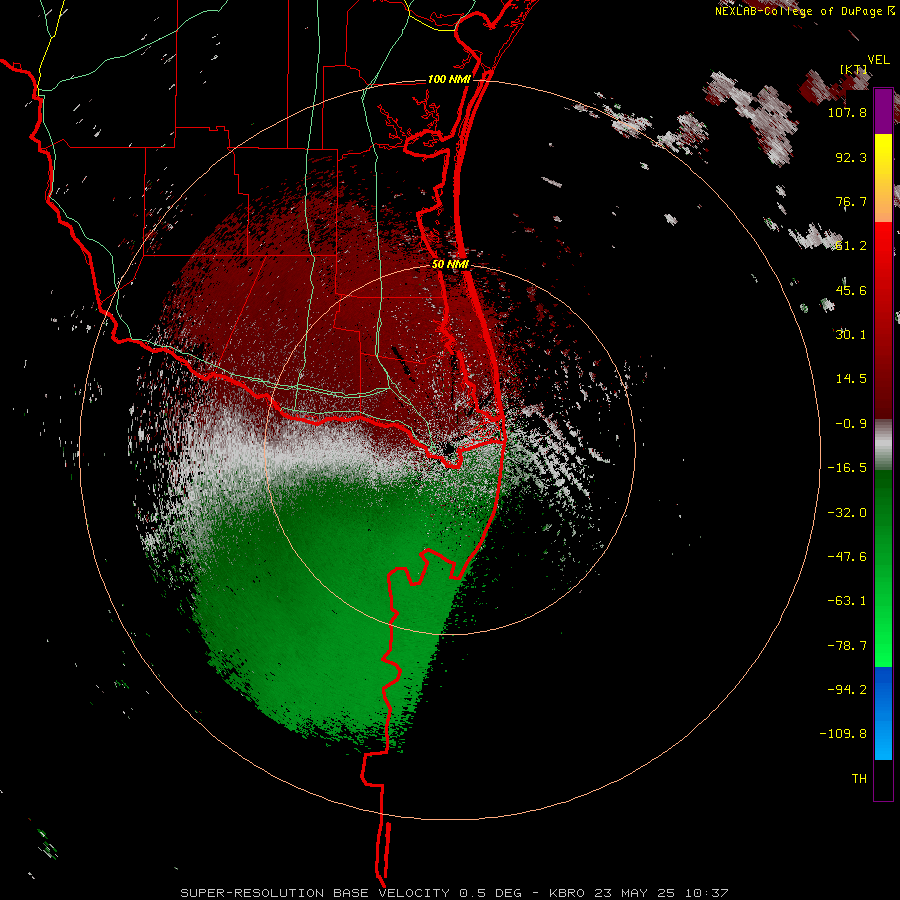Click the 45.6 velocity scale value
The image size is (900, 900).
click(x=851, y=290)
